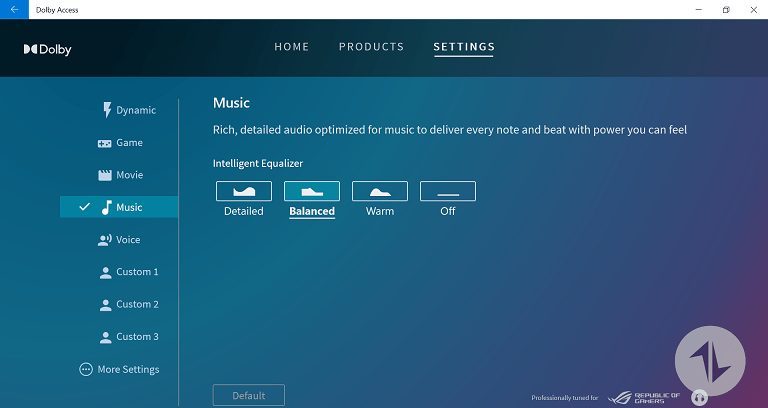Click the headphones icon at bottom right
Image resolution: width=768 pixels, height=408 pixels.
[700, 397]
